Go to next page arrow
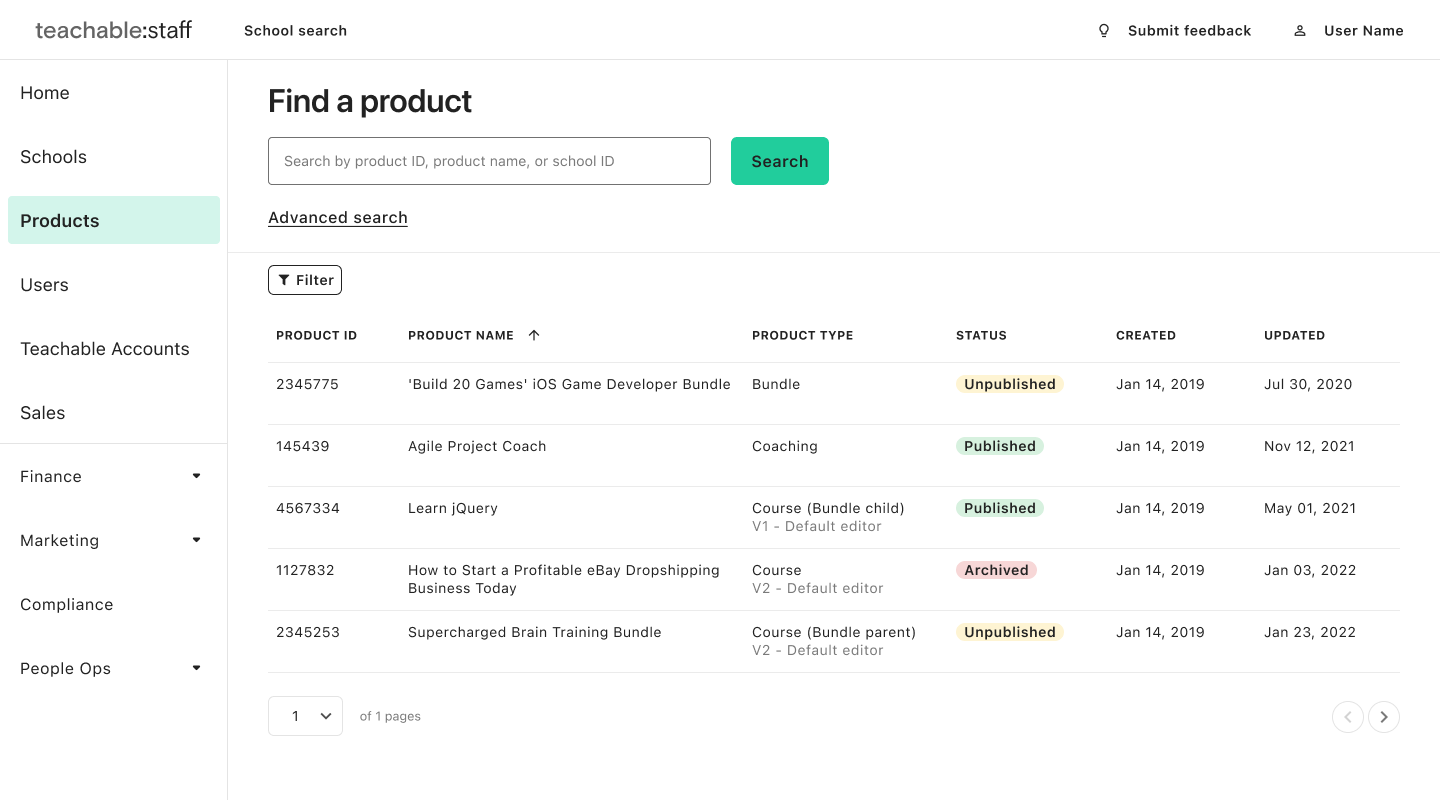The height and width of the screenshot is (800, 1440). (1384, 717)
